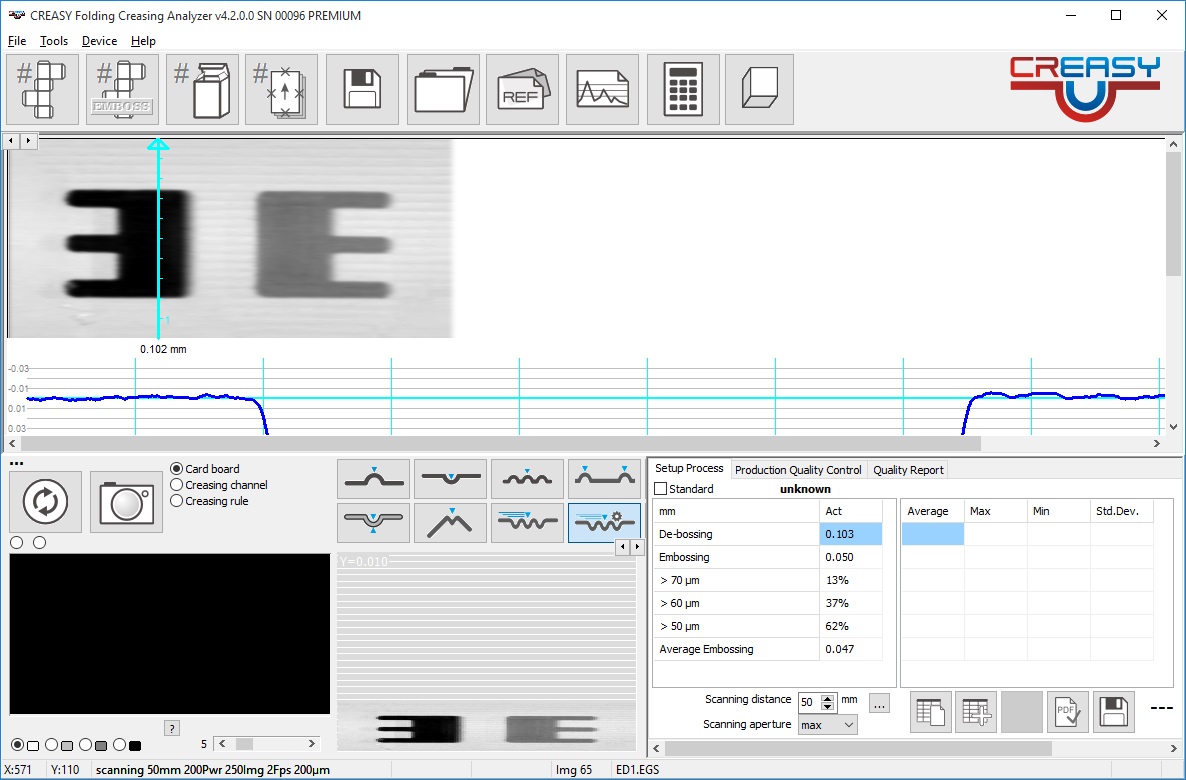Click the small slider's right arrow beside 5
The height and width of the screenshot is (780, 1186).
tap(312, 744)
